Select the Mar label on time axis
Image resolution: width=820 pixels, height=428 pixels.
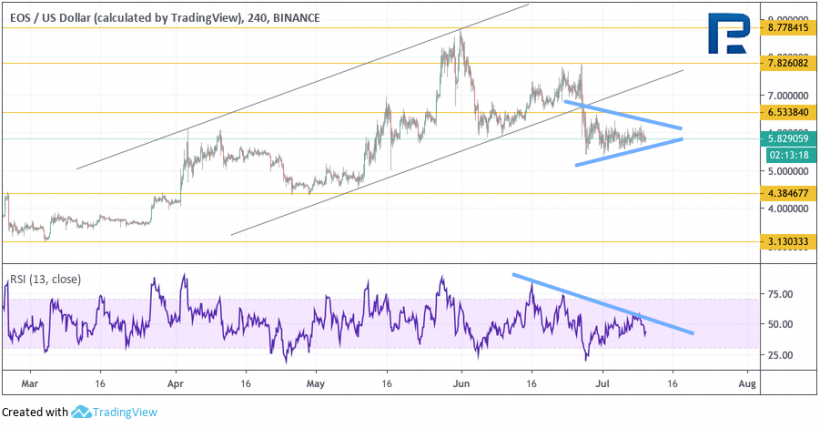coord(30,382)
